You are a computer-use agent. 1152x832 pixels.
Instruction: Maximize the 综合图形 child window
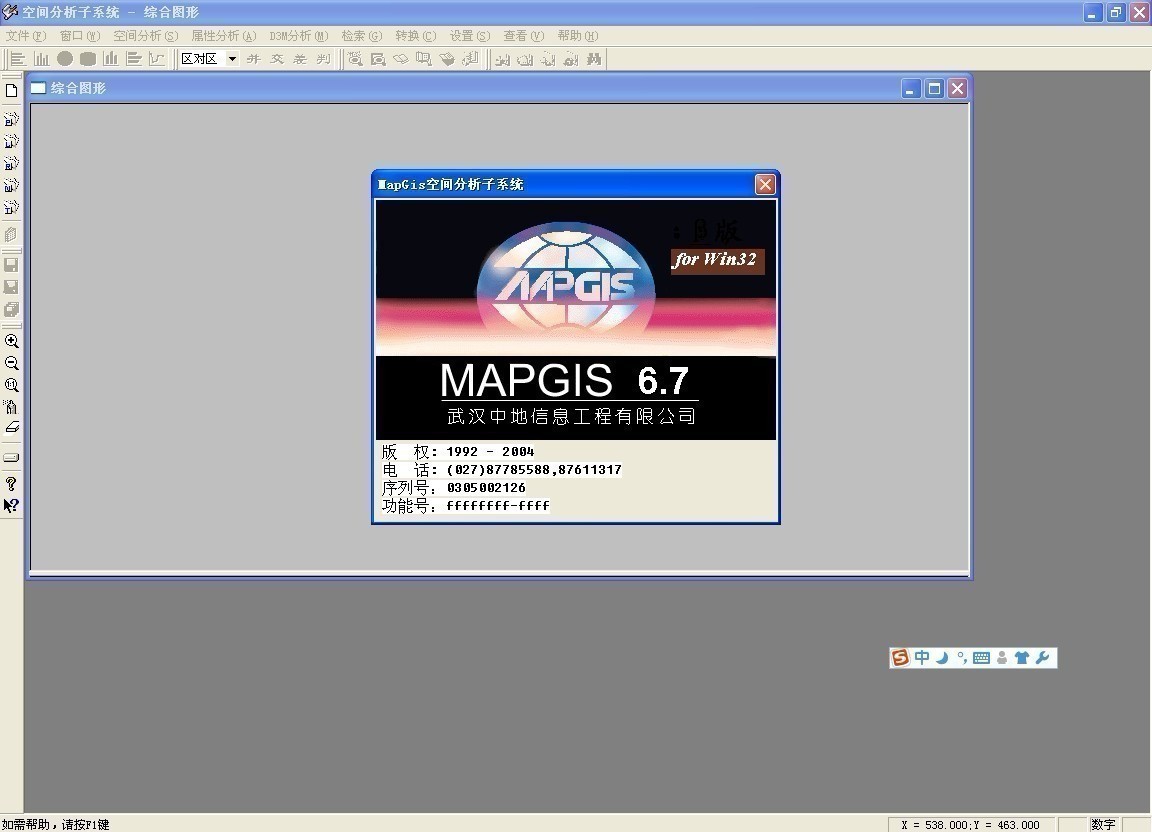point(934,89)
